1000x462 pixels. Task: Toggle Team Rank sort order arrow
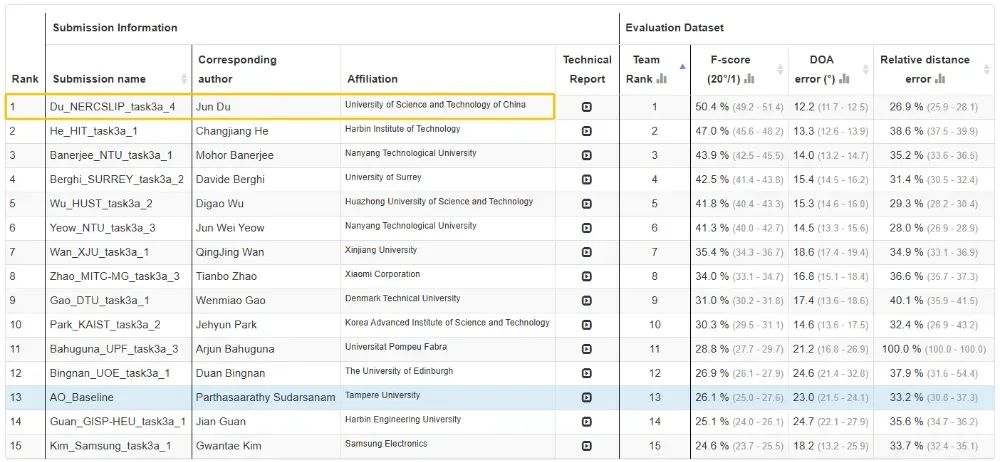683,66
